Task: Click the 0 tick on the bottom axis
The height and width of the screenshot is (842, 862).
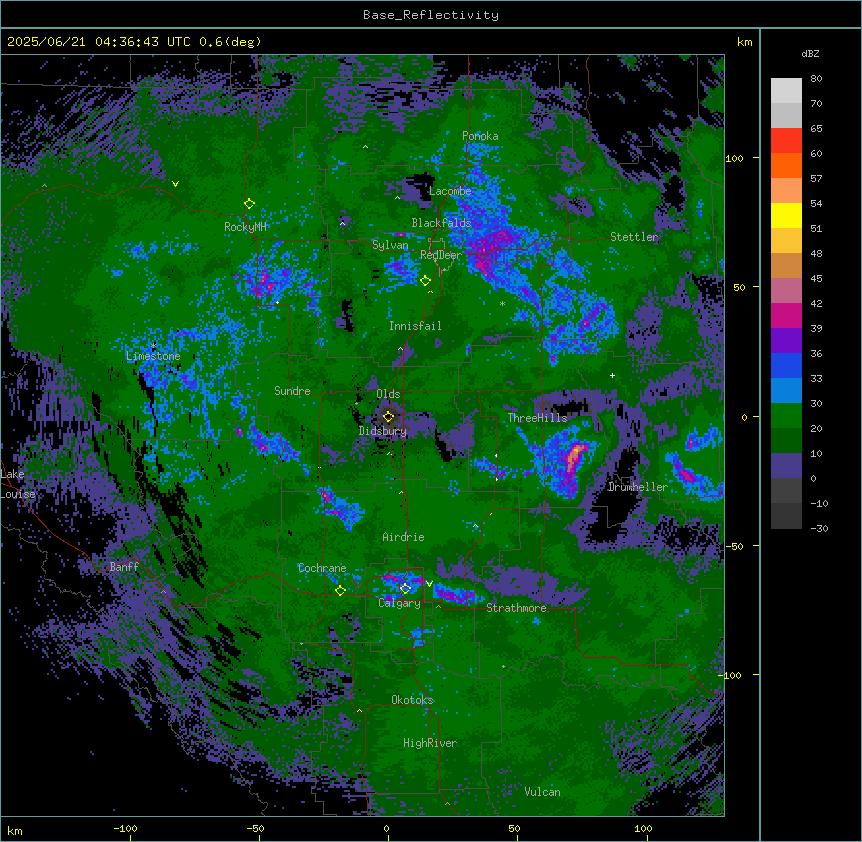Action: [386, 828]
